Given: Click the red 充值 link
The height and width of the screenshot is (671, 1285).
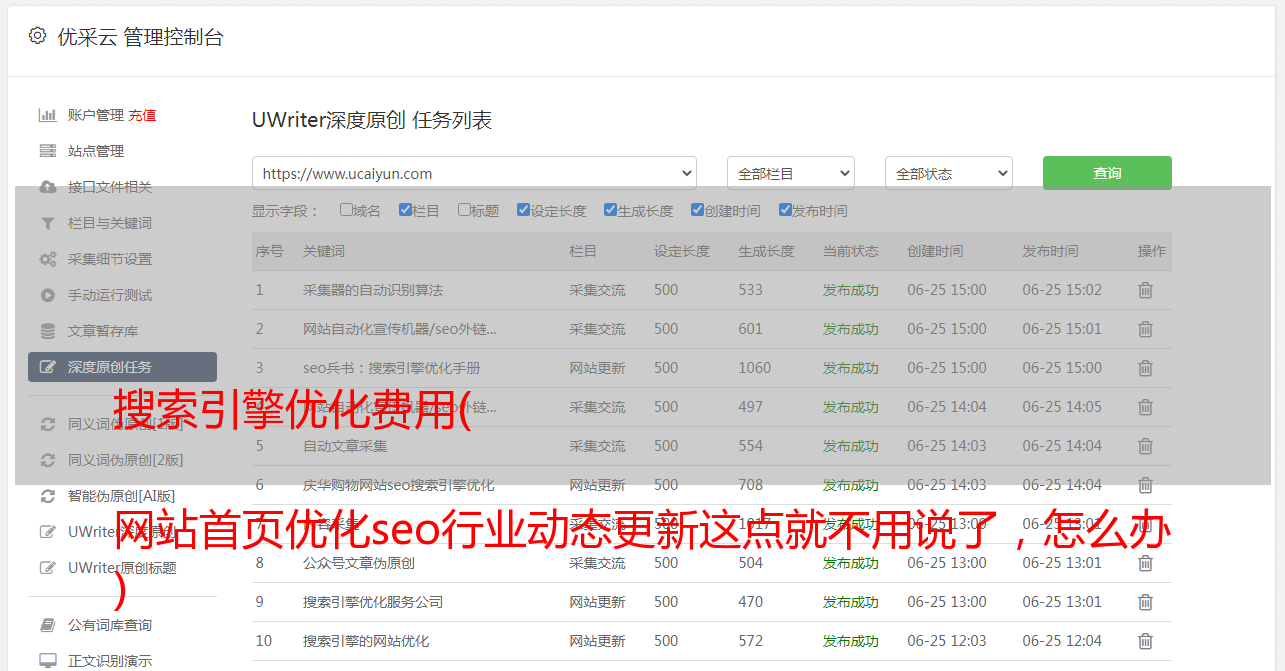Looking at the screenshot, I should 142,115.
